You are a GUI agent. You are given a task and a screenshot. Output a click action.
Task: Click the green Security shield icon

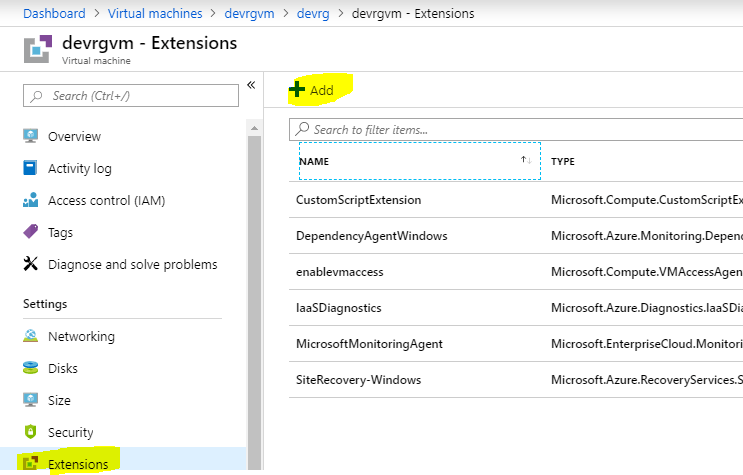30,432
